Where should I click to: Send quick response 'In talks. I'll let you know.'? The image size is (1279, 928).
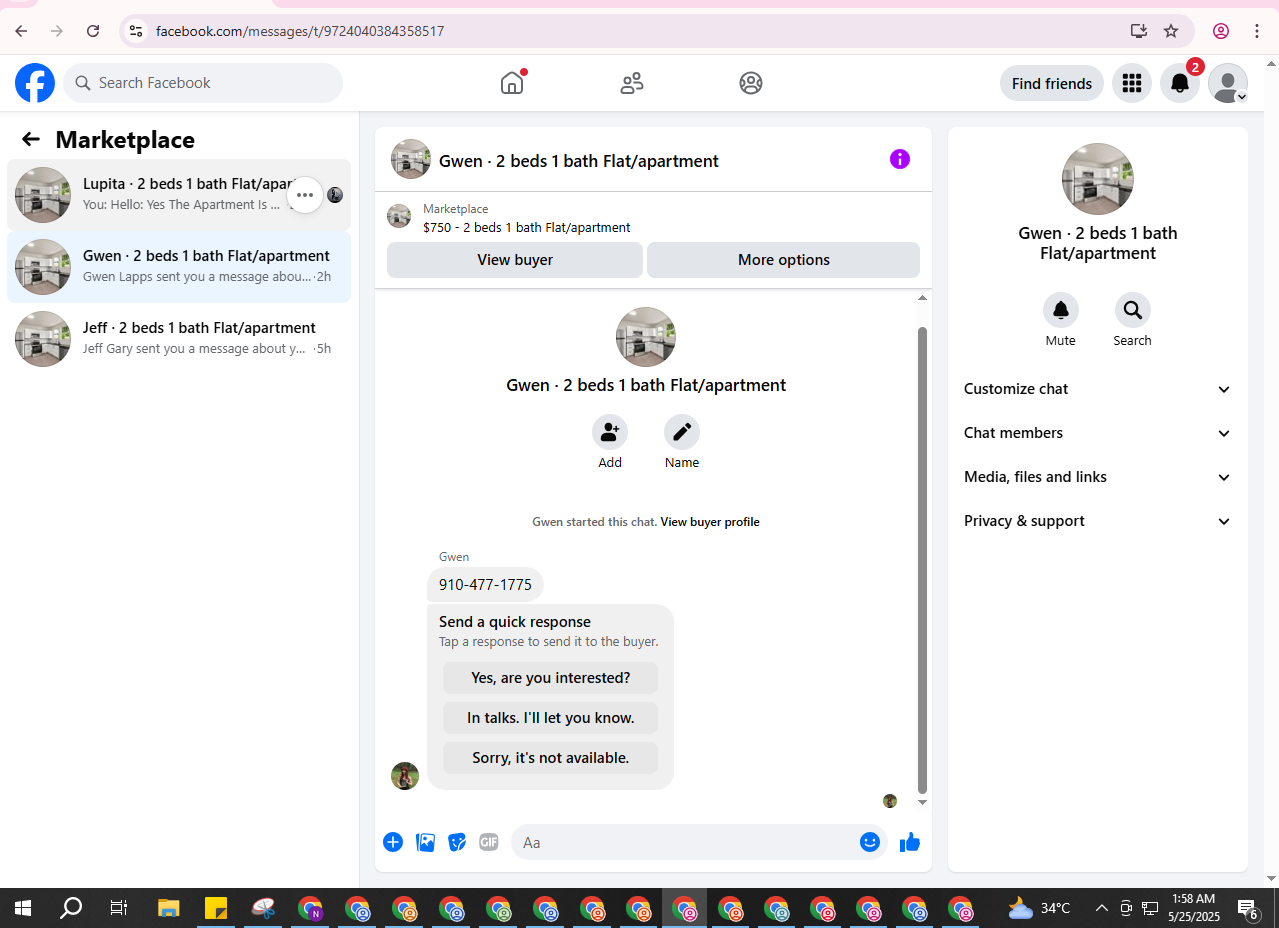pos(550,718)
